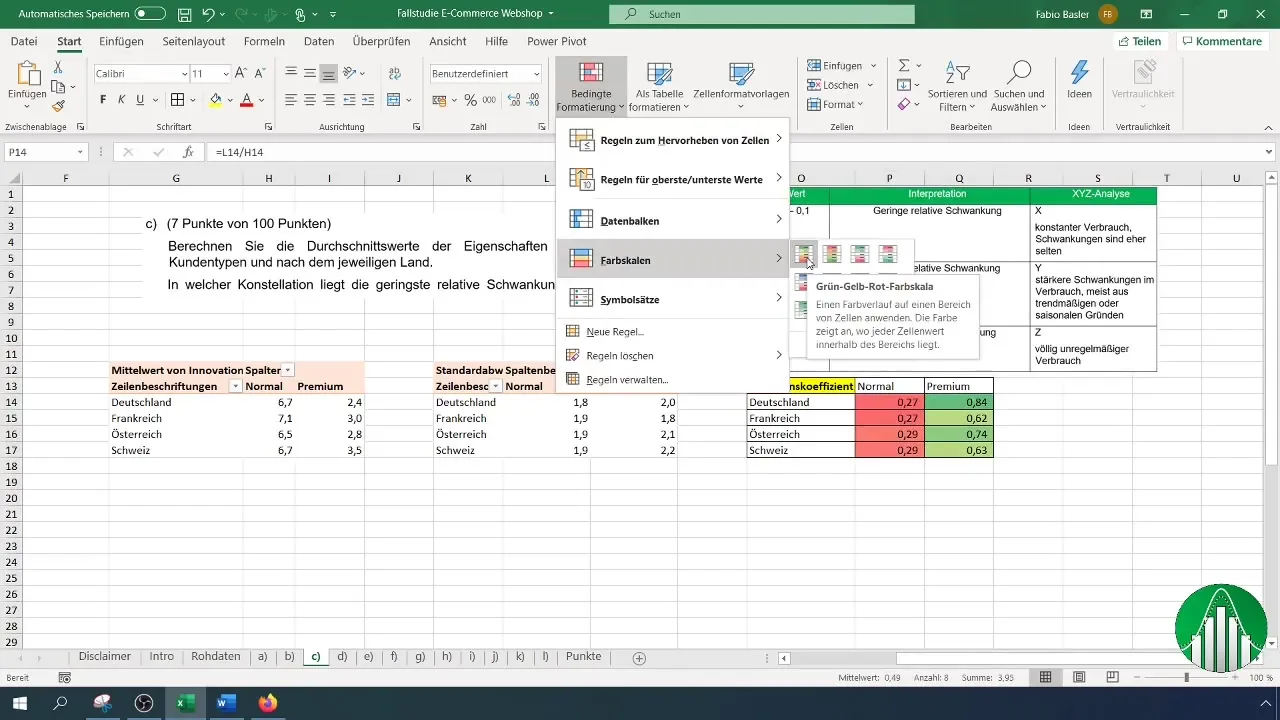Increase font size with larger A icon
The width and height of the screenshot is (1280, 720).
tap(240, 73)
